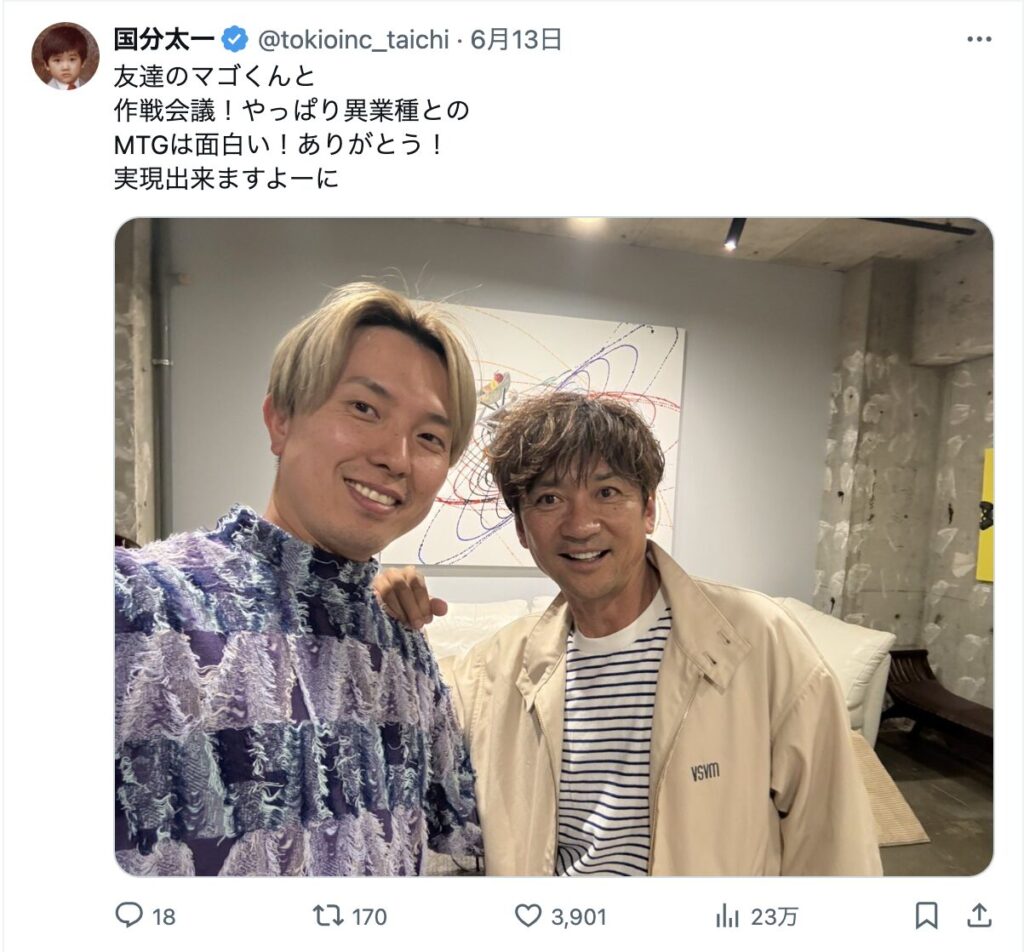Open the view analytics bar chart icon
The width and height of the screenshot is (1024, 952).
pos(727,916)
